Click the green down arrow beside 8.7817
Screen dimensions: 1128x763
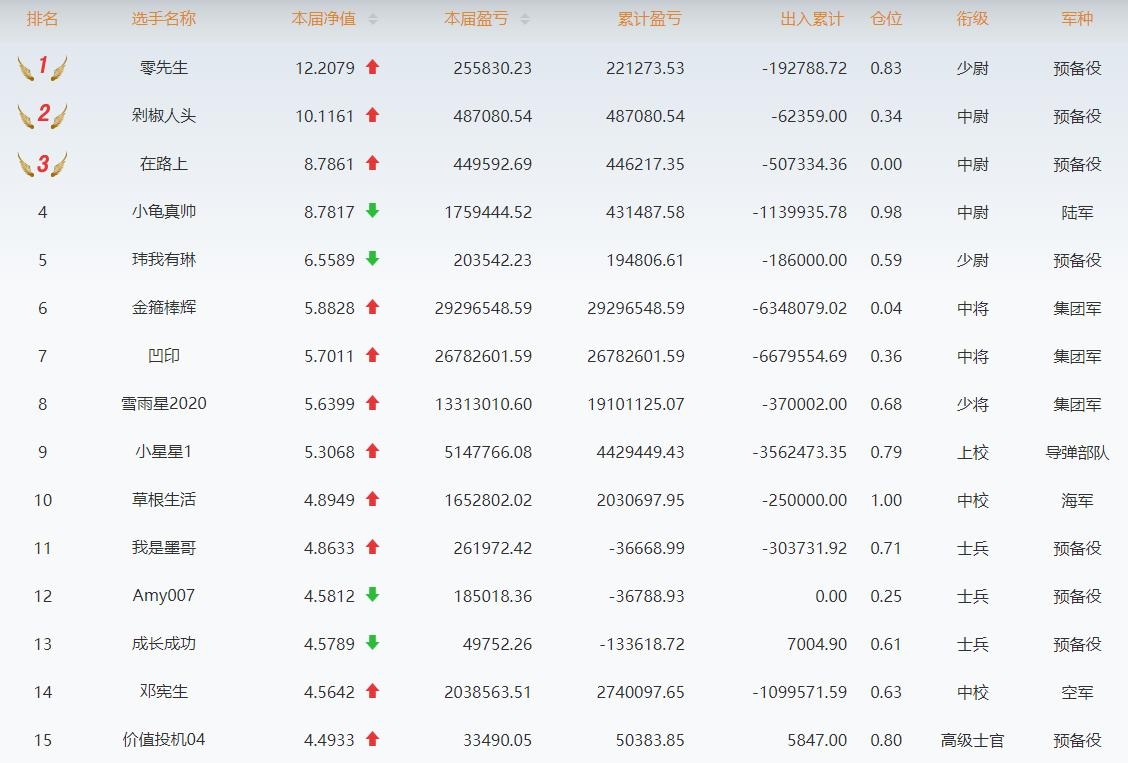coord(372,211)
